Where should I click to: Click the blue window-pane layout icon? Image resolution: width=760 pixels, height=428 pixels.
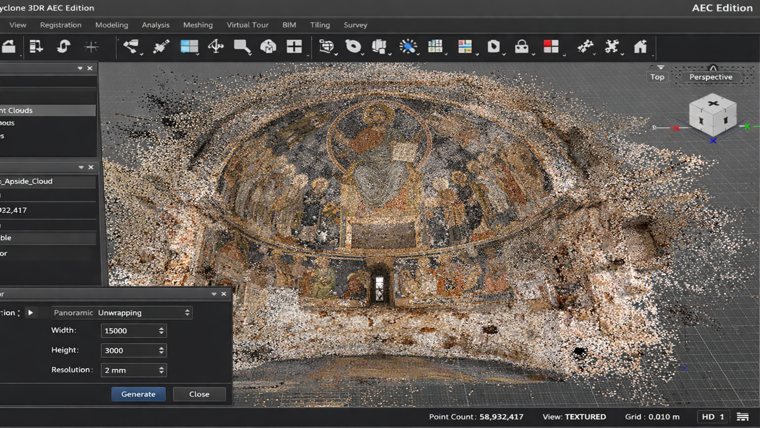point(189,47)
